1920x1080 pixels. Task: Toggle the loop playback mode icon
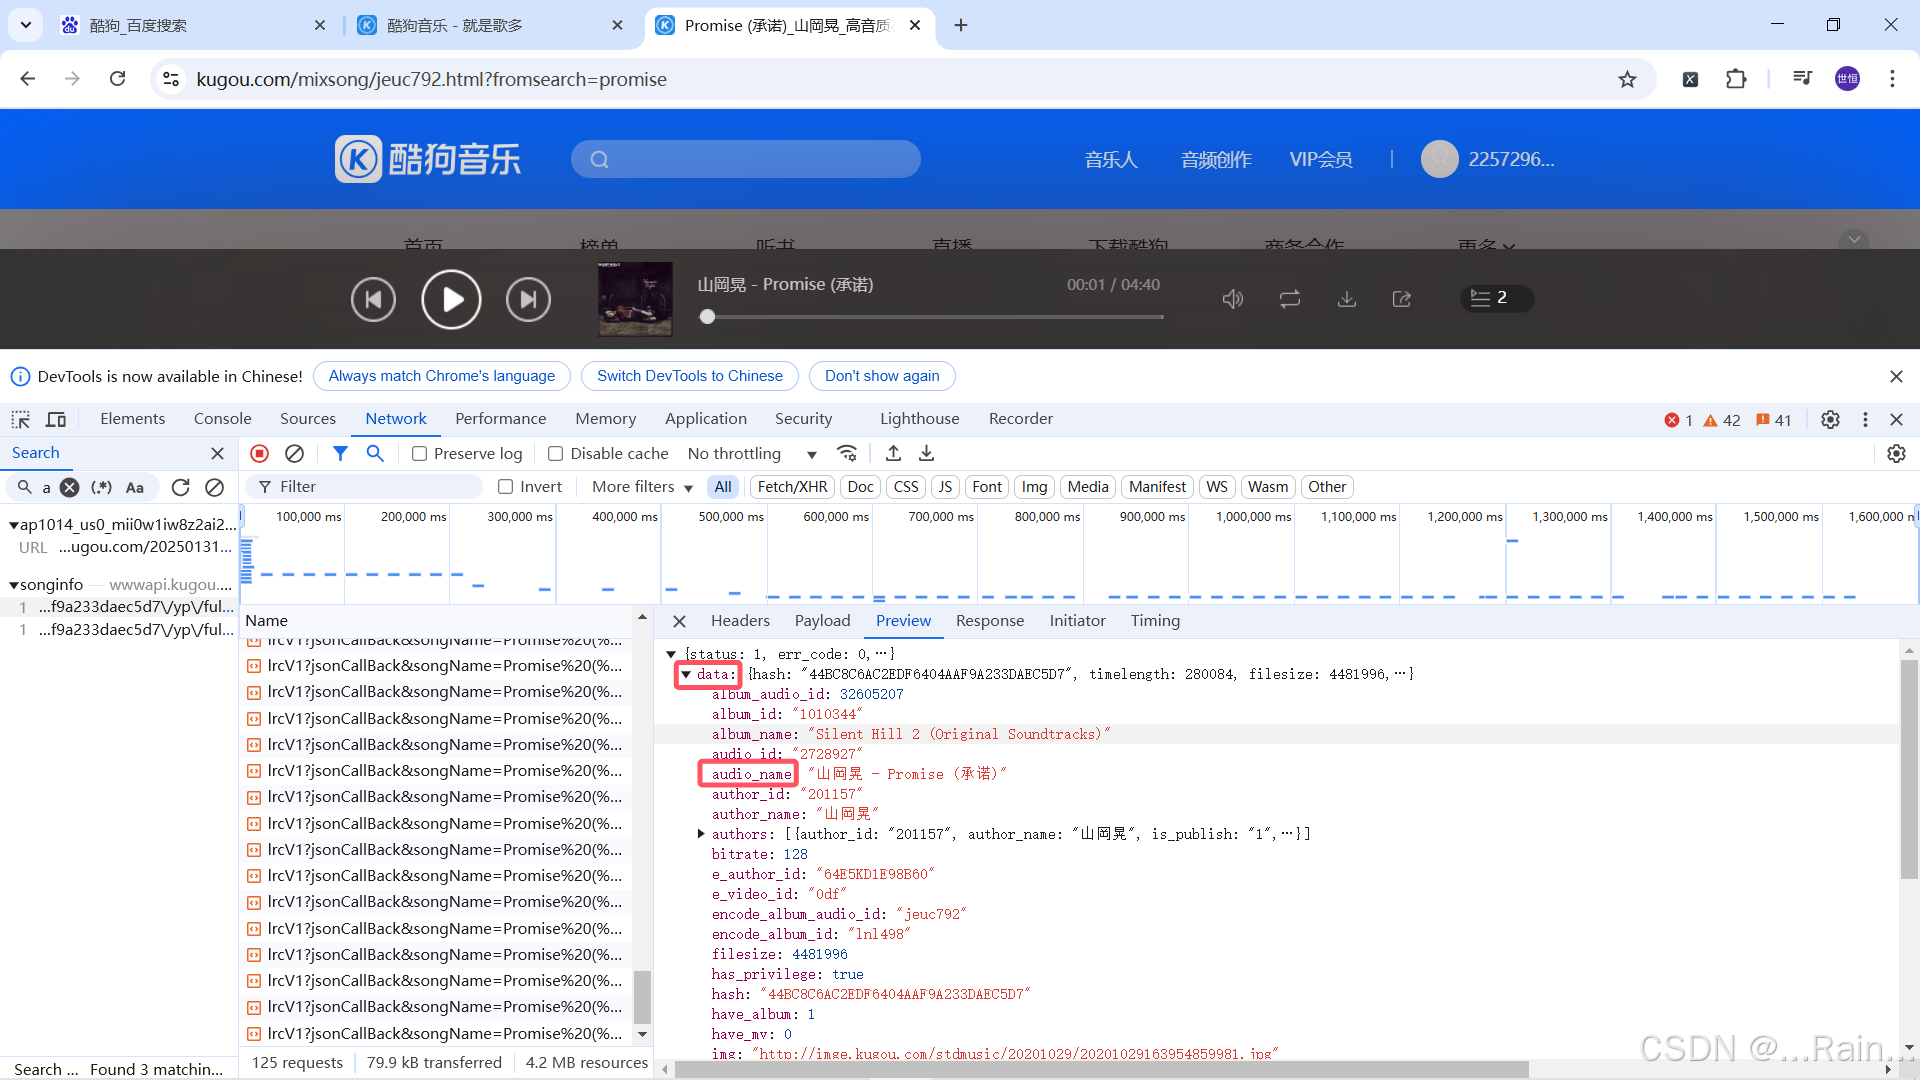pos(1289,299)
